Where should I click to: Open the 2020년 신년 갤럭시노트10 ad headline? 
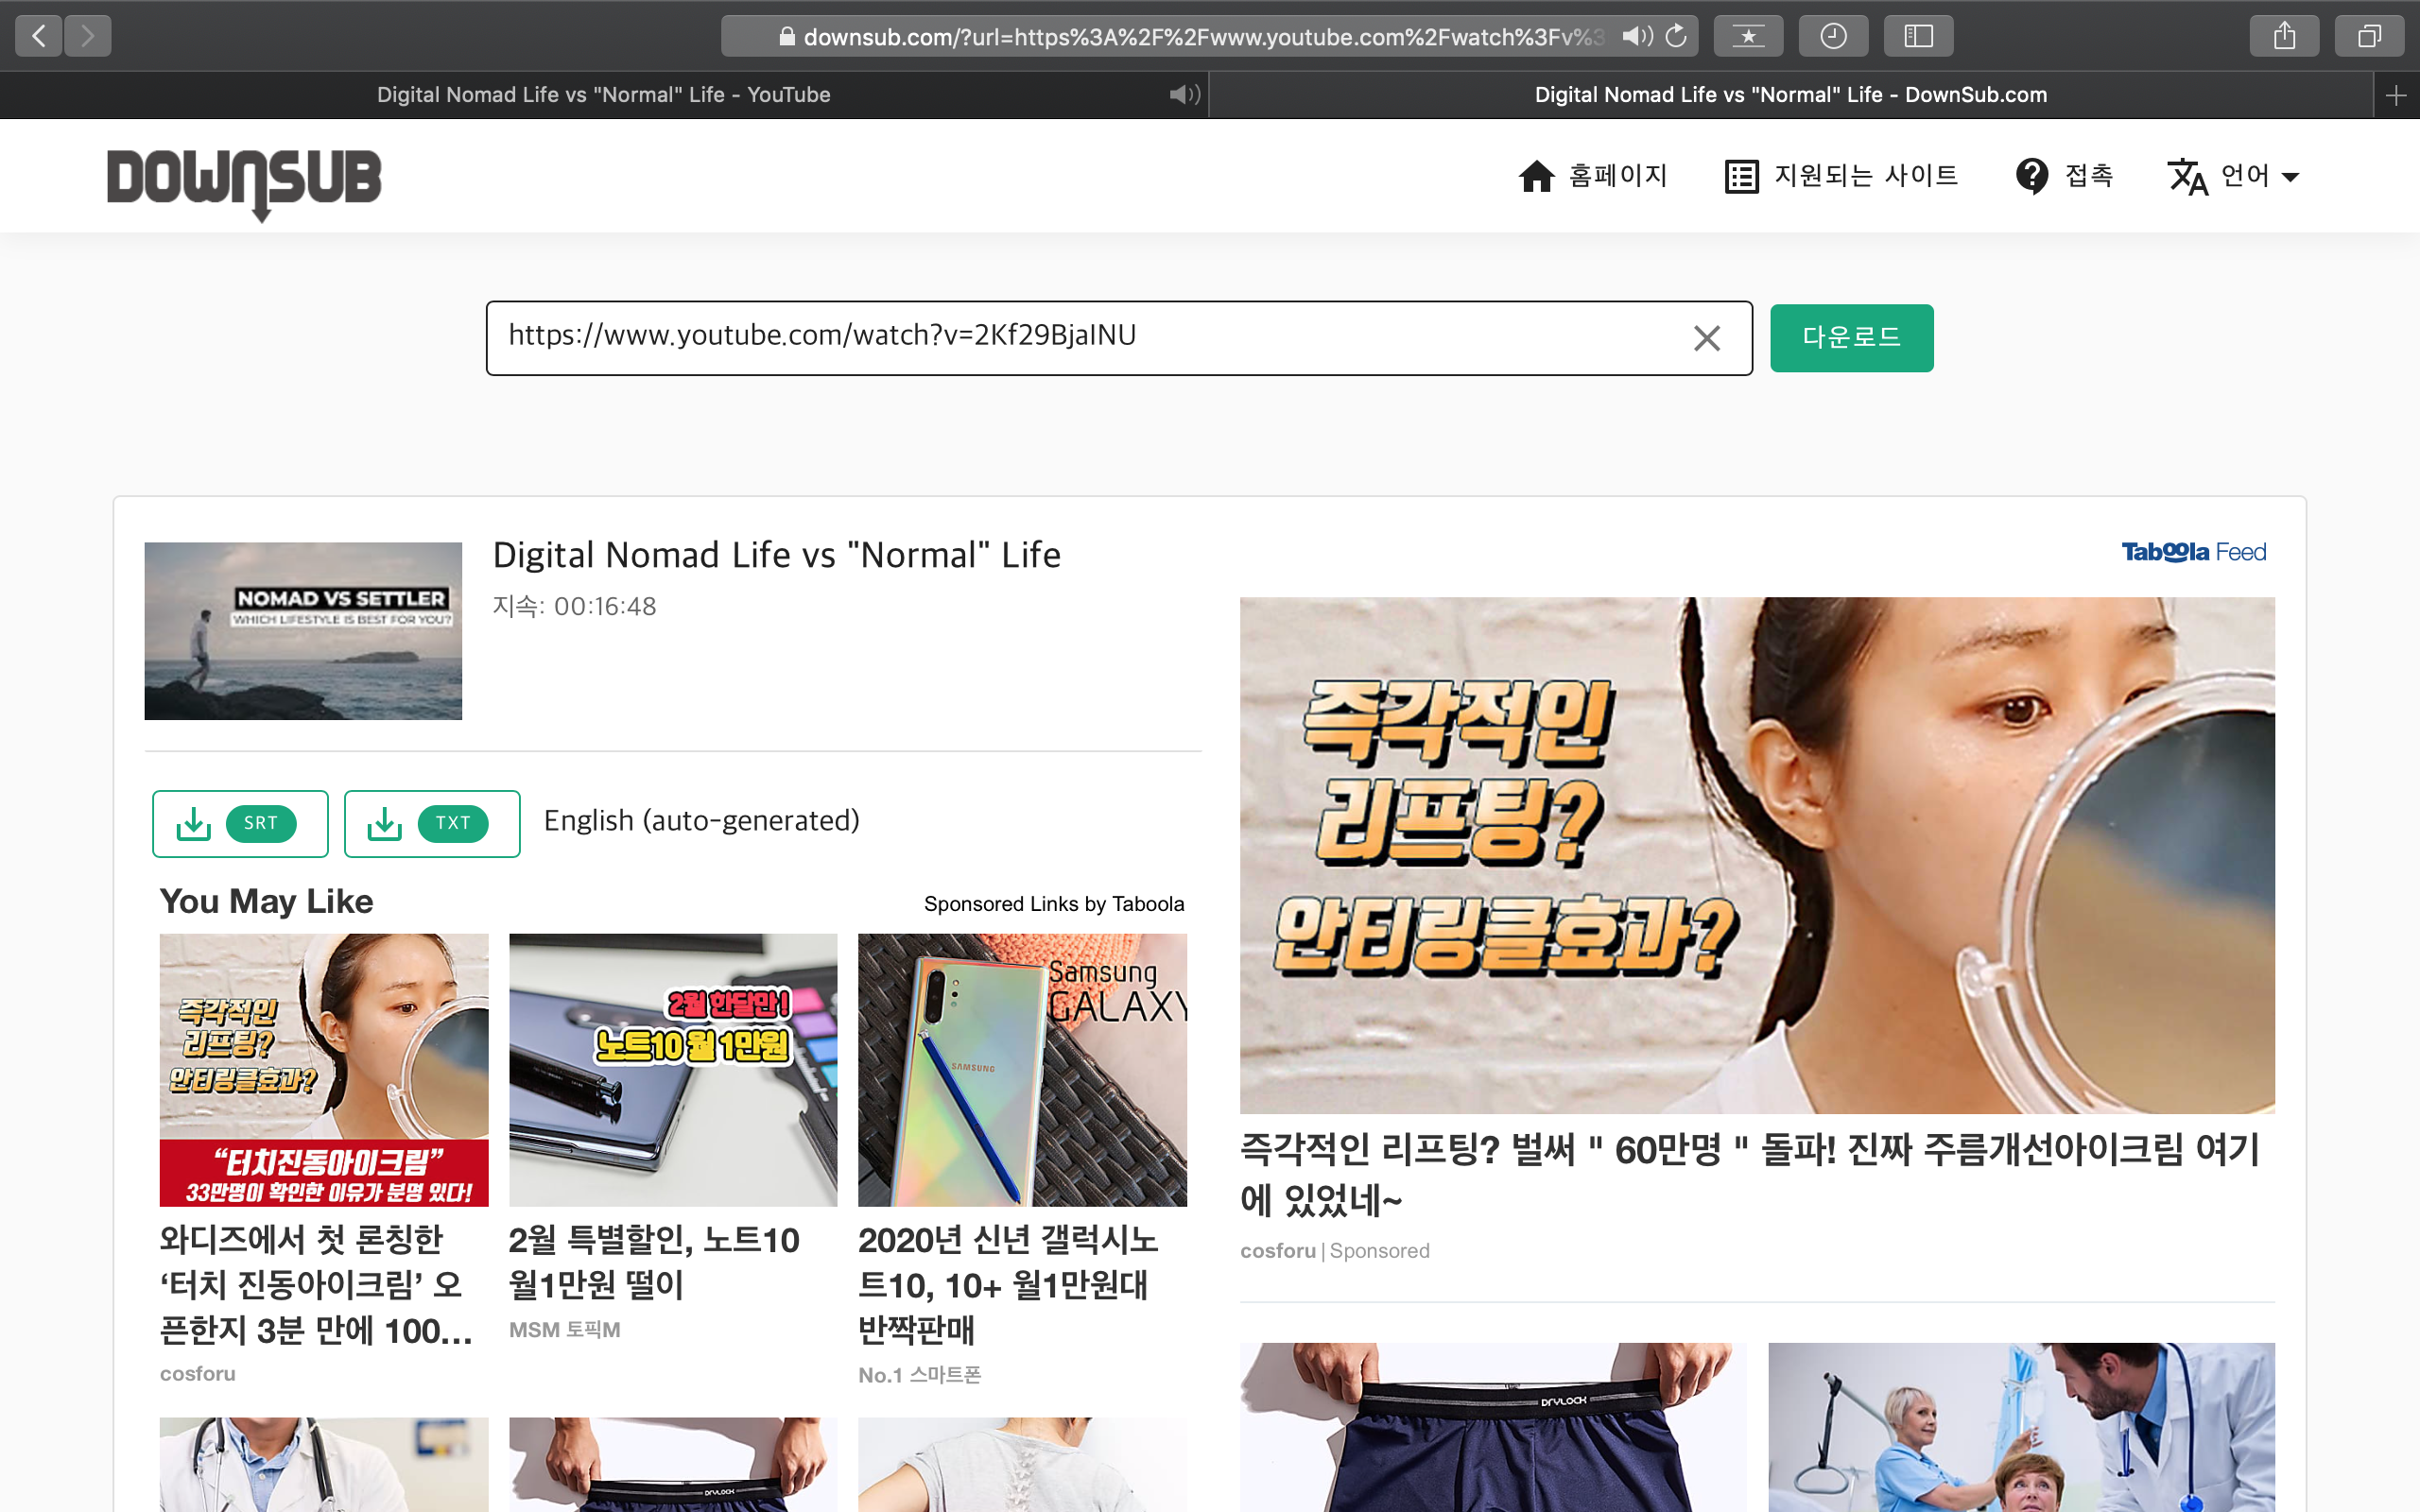coord(1008,1285)
